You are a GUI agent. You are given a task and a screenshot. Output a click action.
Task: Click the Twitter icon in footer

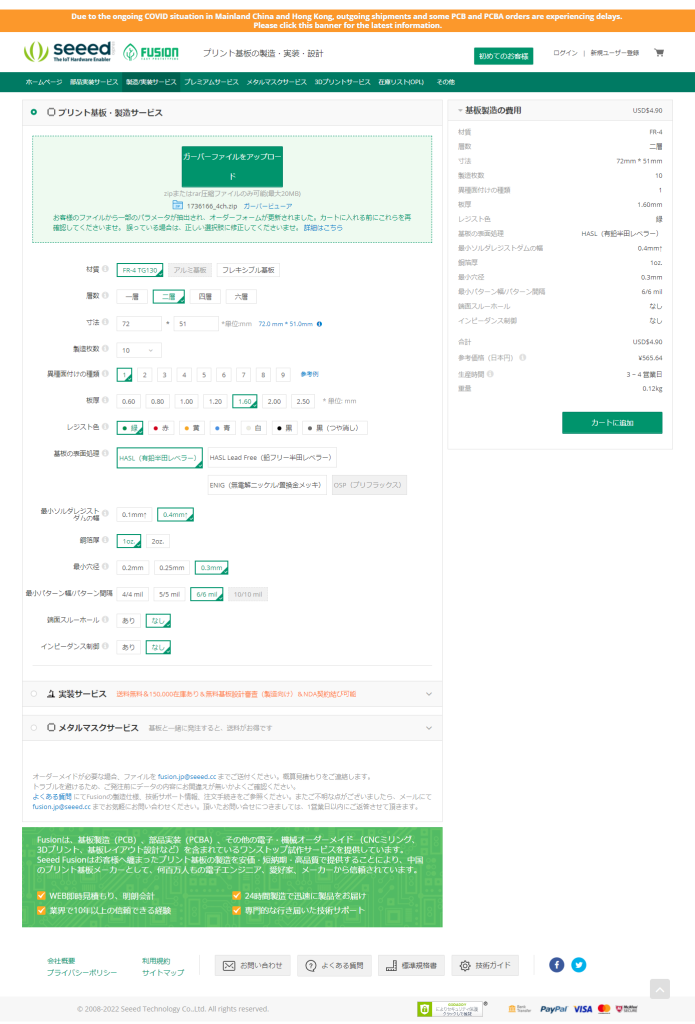pos(578,965)
